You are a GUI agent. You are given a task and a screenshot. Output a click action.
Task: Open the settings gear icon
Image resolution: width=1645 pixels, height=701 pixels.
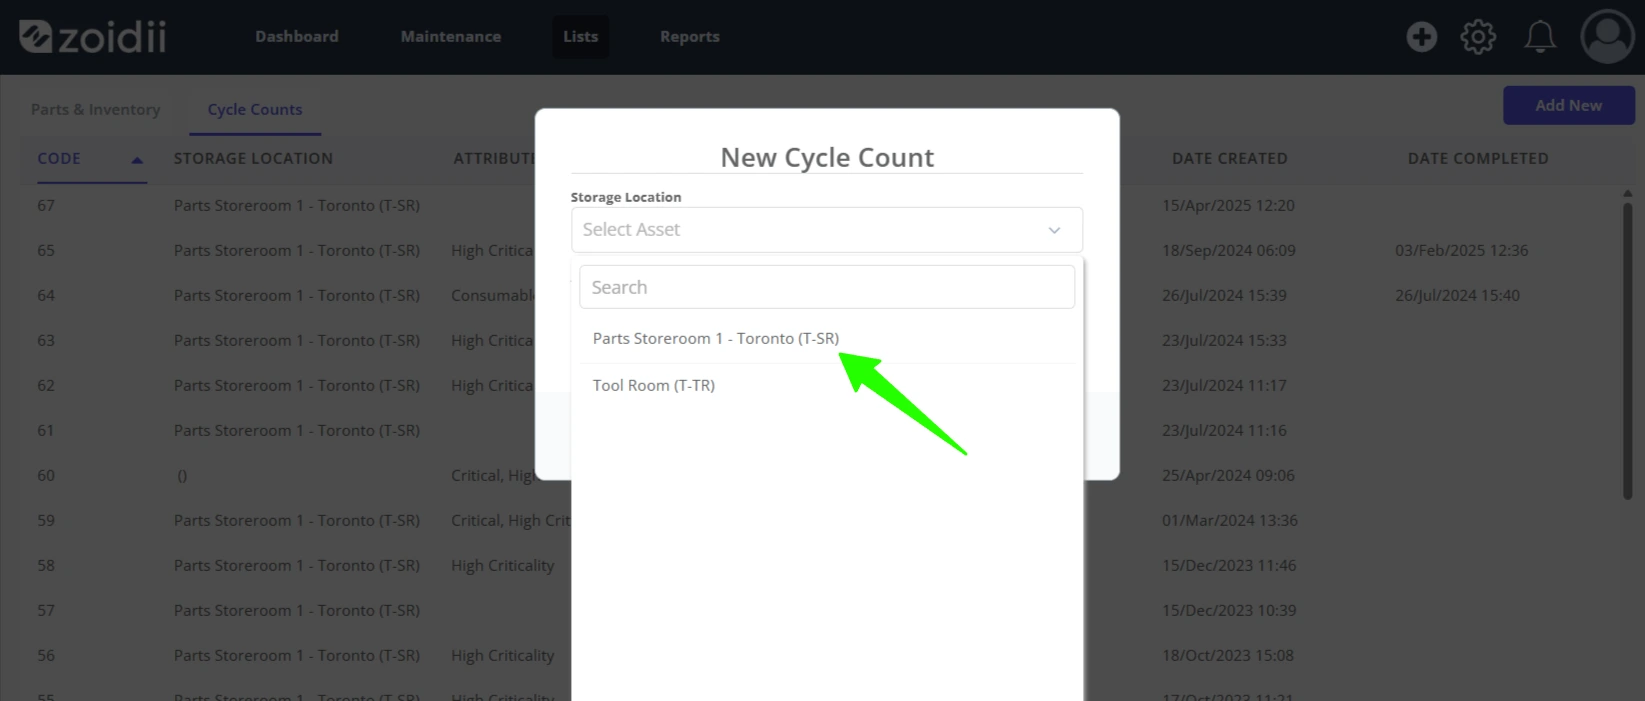1478,37
